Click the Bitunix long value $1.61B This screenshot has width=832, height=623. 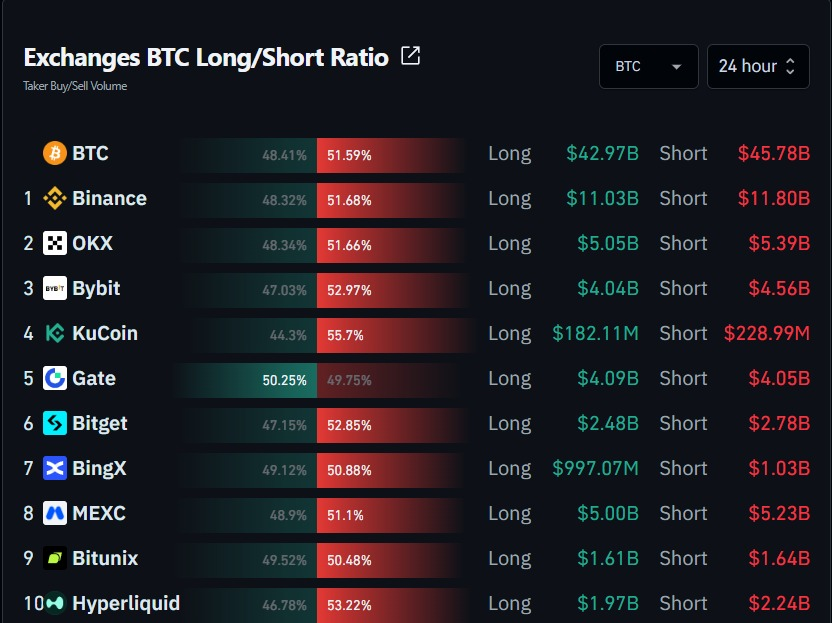(x=608, y=558)
